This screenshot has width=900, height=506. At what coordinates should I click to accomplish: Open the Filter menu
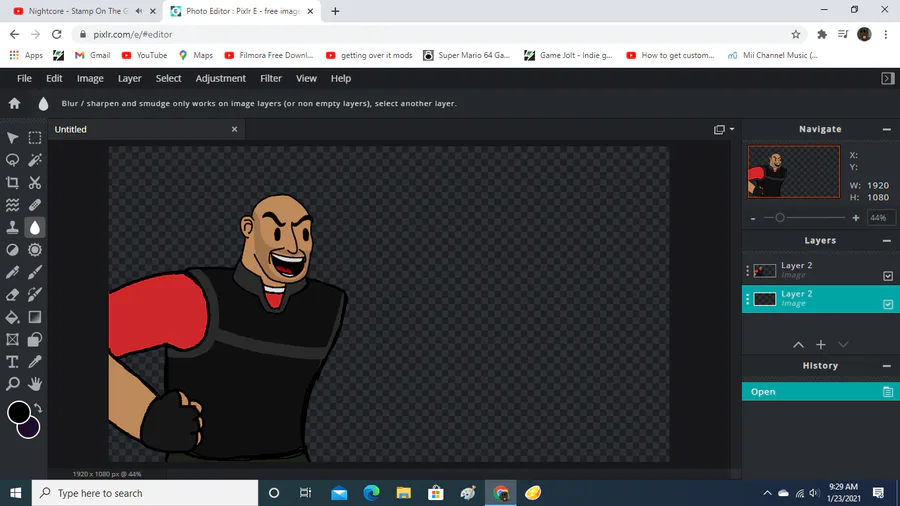point(271,79)
